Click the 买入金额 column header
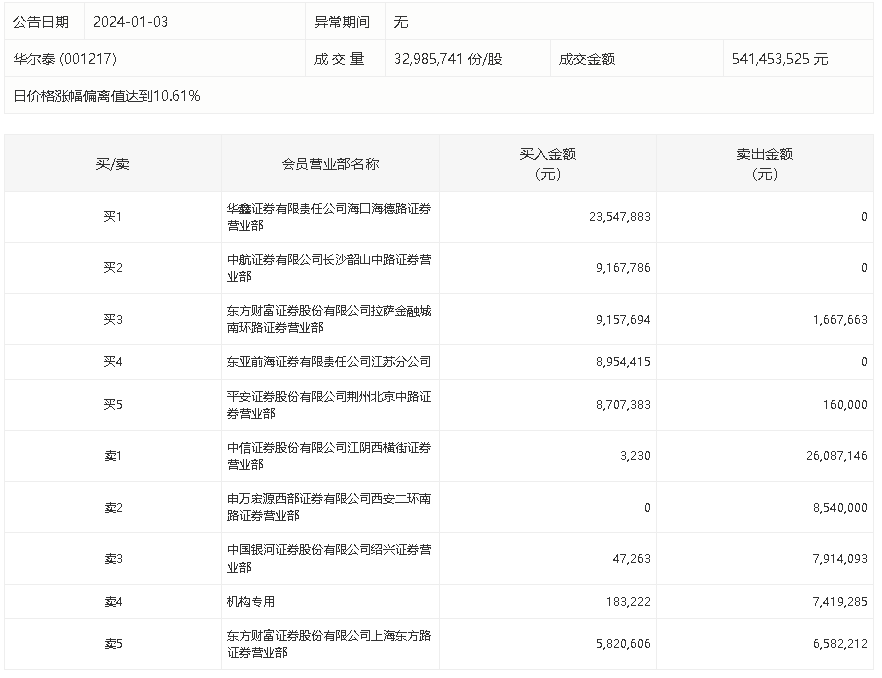Screen dimensions: 882x678 tap(548, 164)
